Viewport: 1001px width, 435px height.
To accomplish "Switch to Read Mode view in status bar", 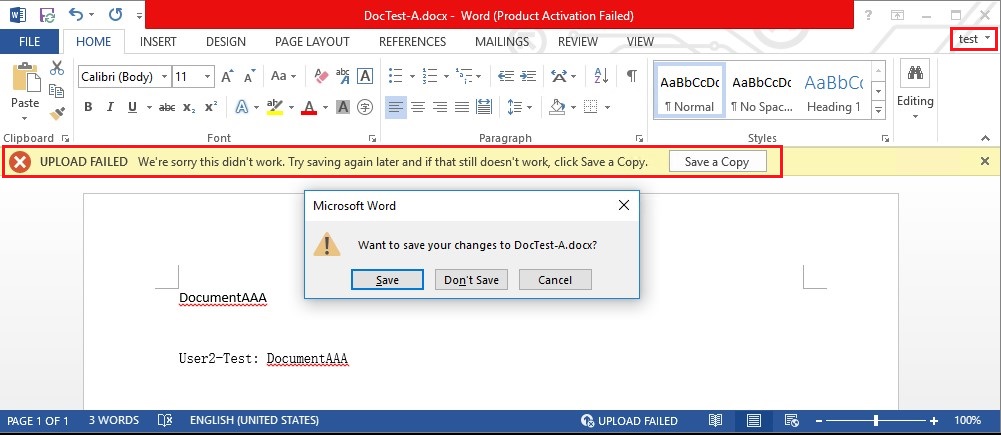I will tap(716, 420).
